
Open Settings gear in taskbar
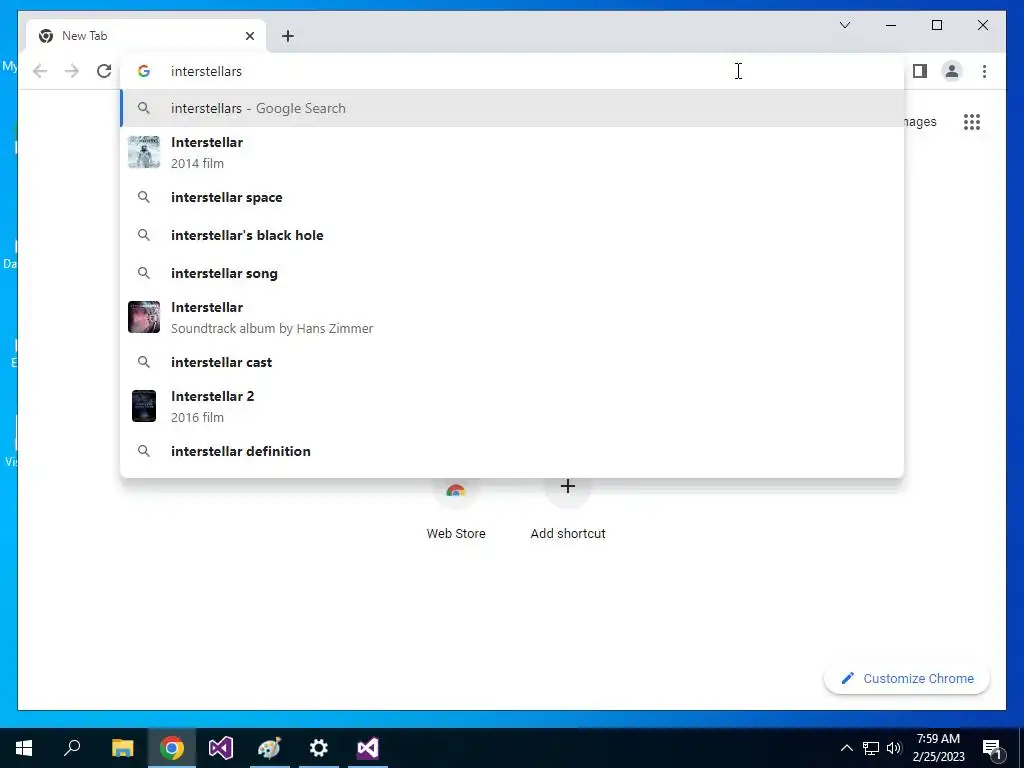[319, 748]
